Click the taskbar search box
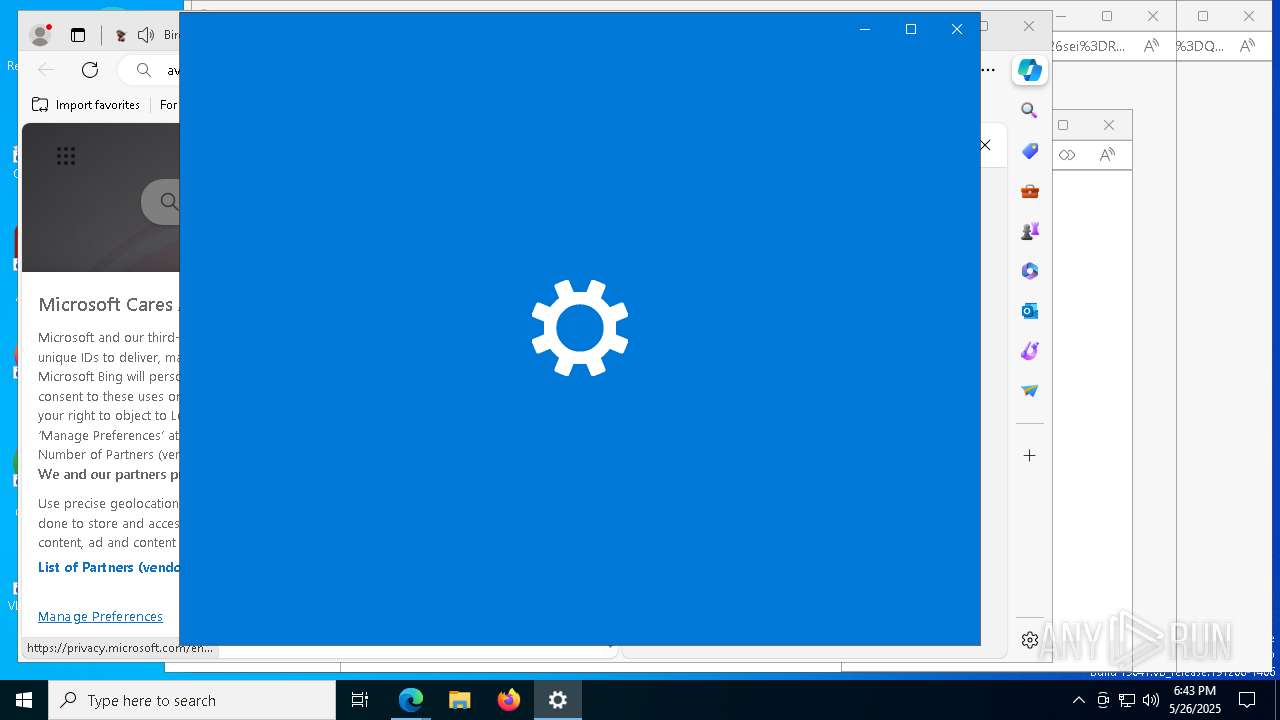Viewport: 1280px width, 720px height. 192,700
